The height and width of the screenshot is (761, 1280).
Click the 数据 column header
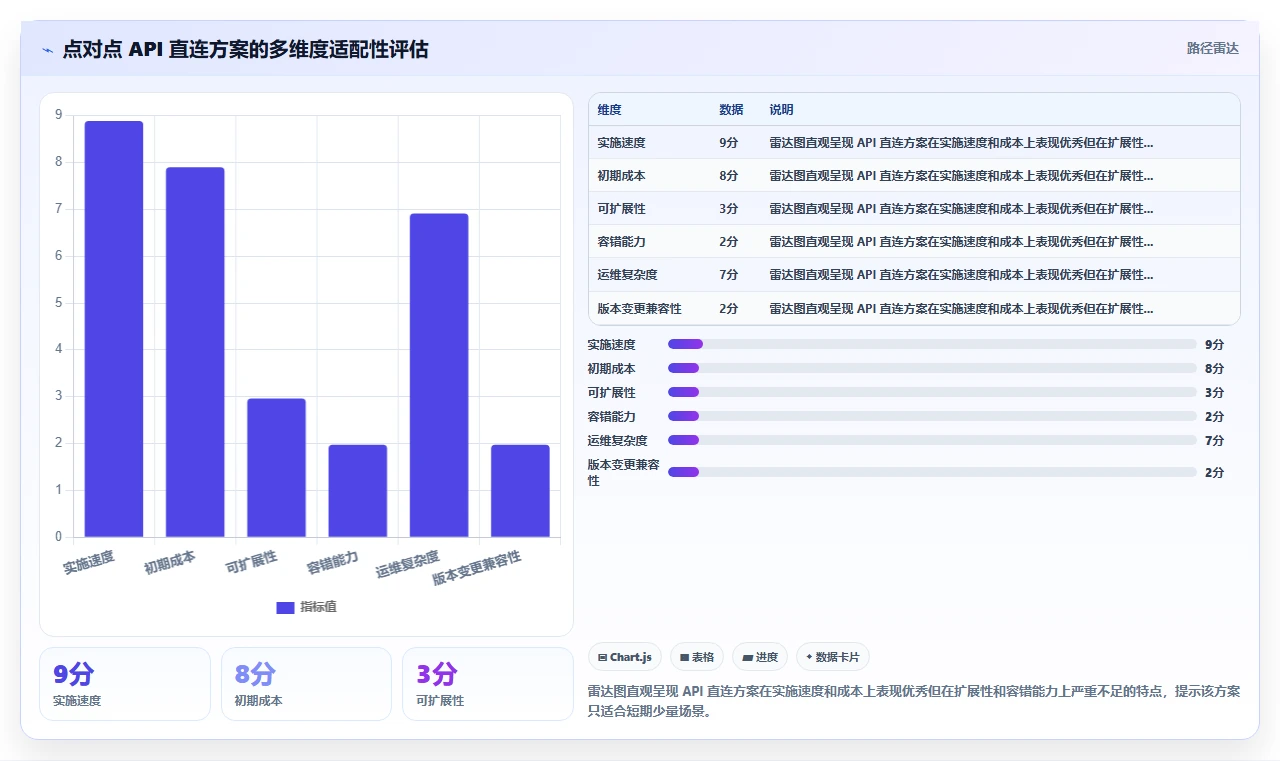[731, 110]
